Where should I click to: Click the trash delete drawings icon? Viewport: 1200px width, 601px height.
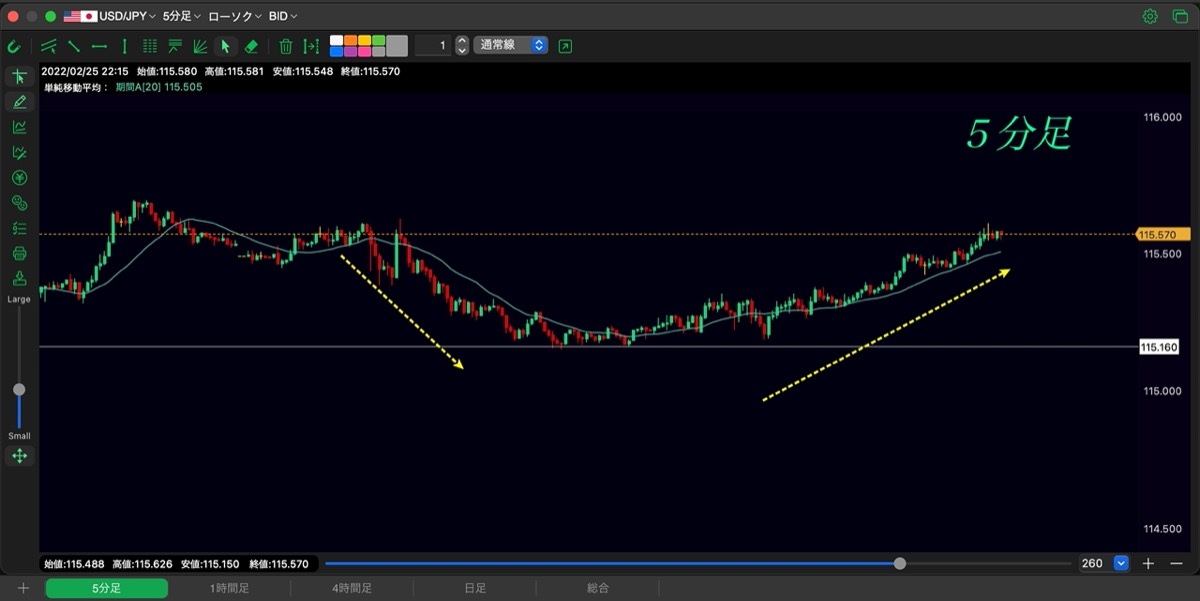[x=286, y=46]
